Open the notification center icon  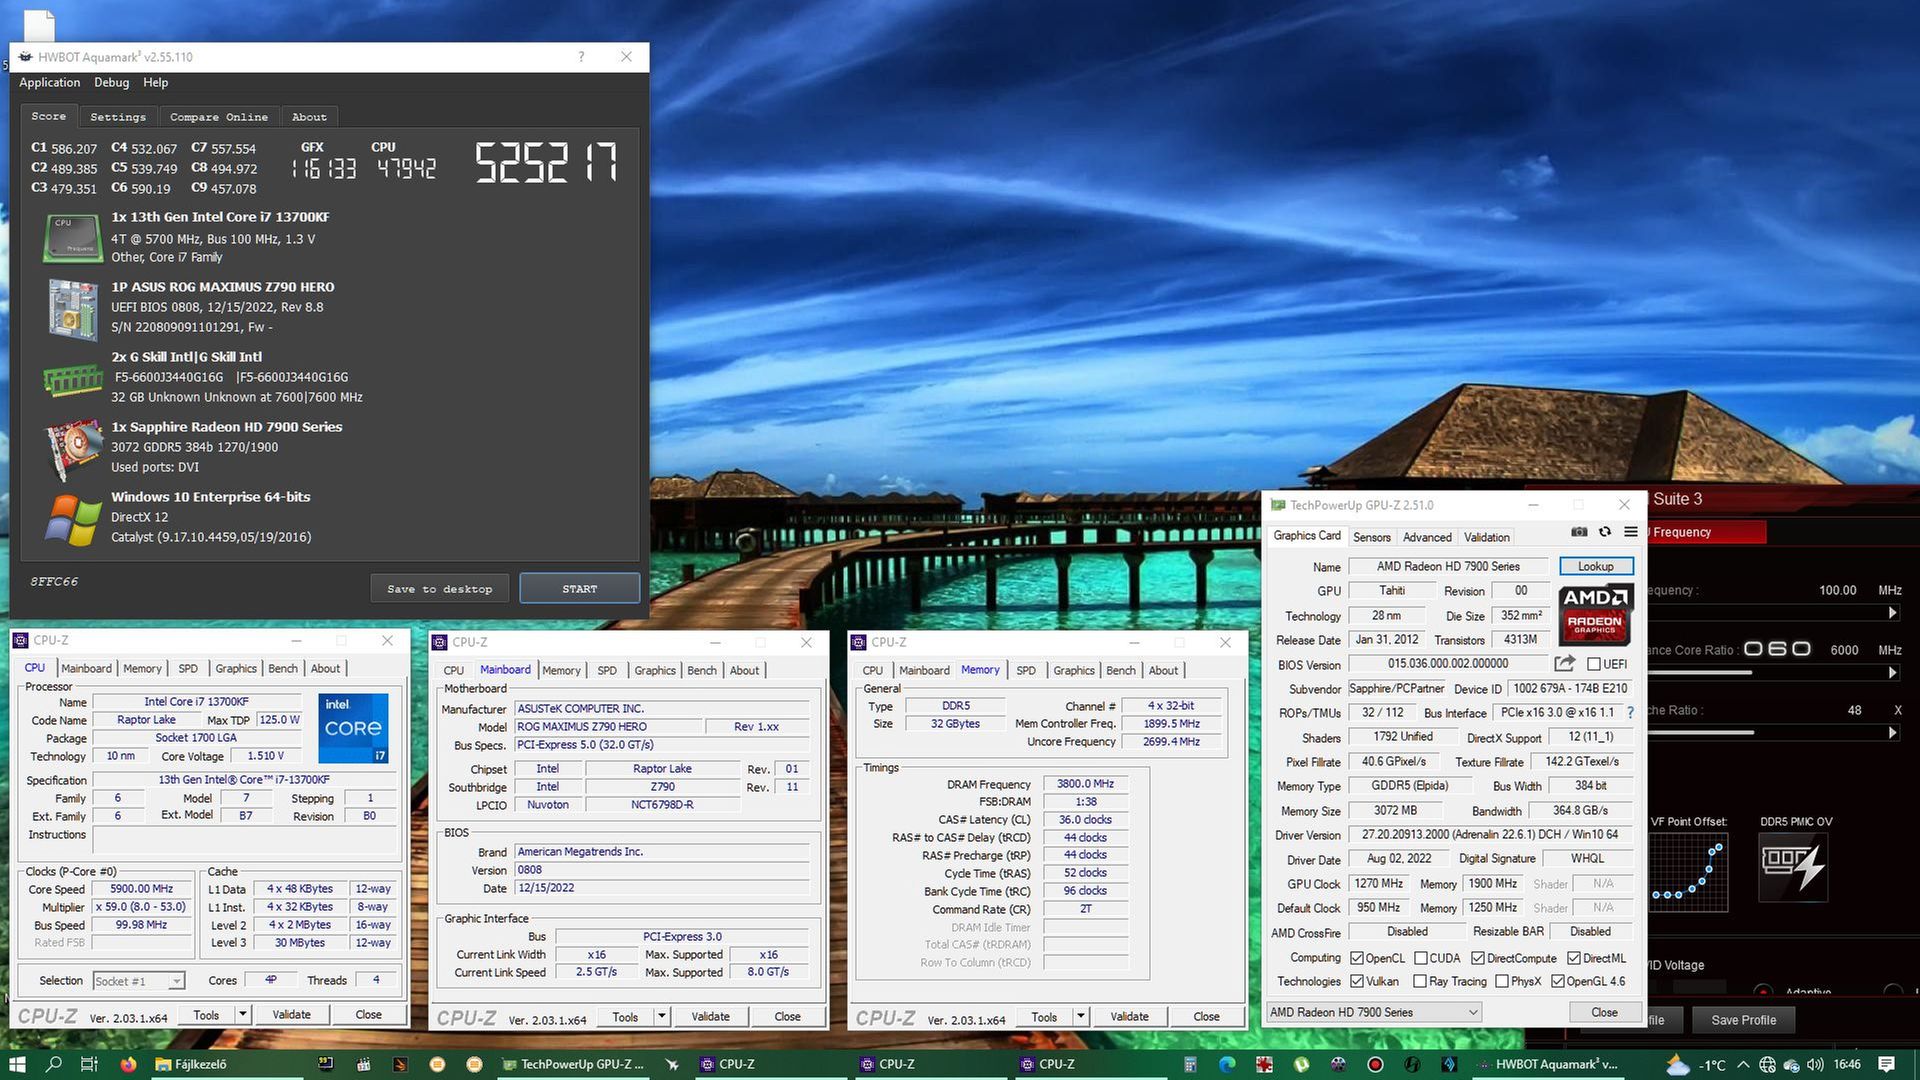(x=1886, y=1064)
